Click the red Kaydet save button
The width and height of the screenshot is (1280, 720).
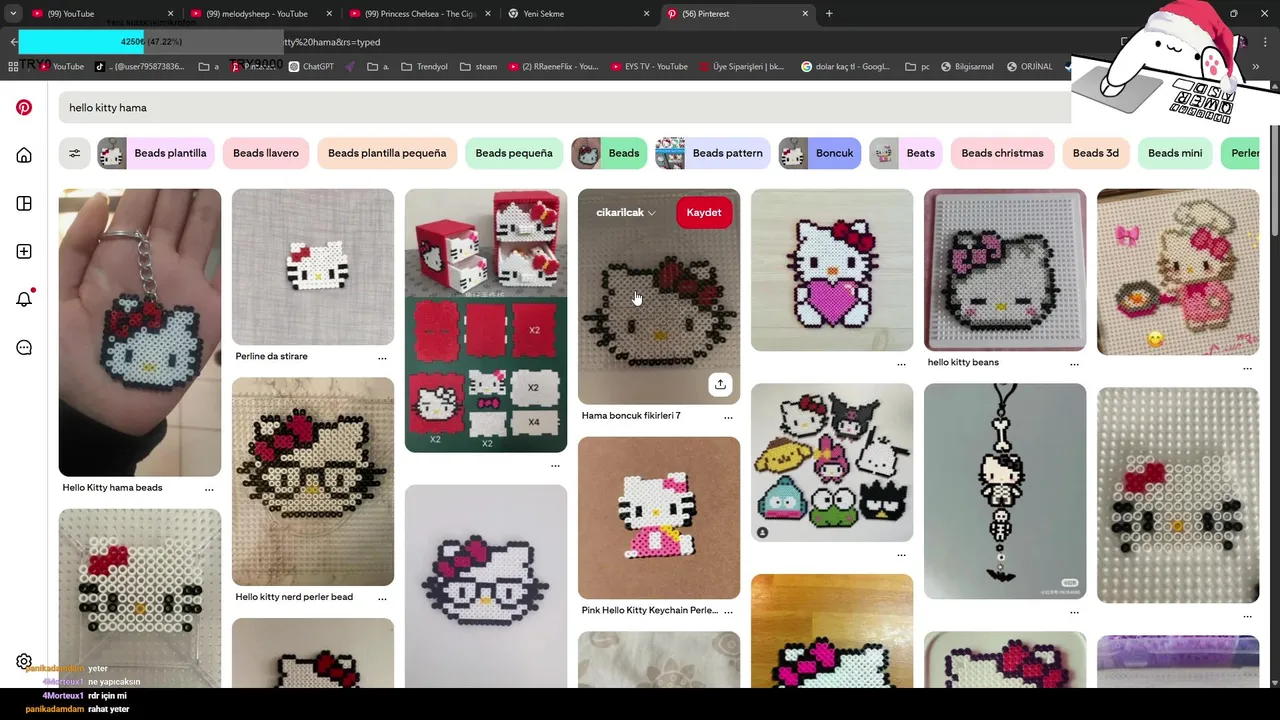point(704,213)
